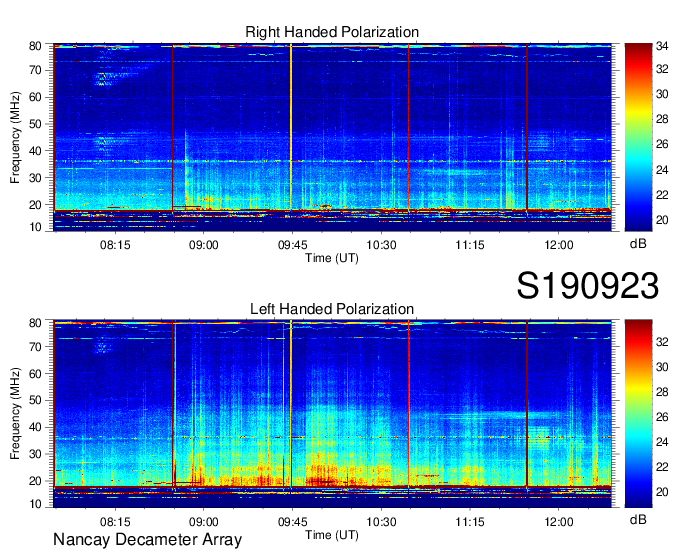Click the 12:00 tick label under the Right Handed plot
This screenshot has height=552, width=680.
click(x=559, y=245)
